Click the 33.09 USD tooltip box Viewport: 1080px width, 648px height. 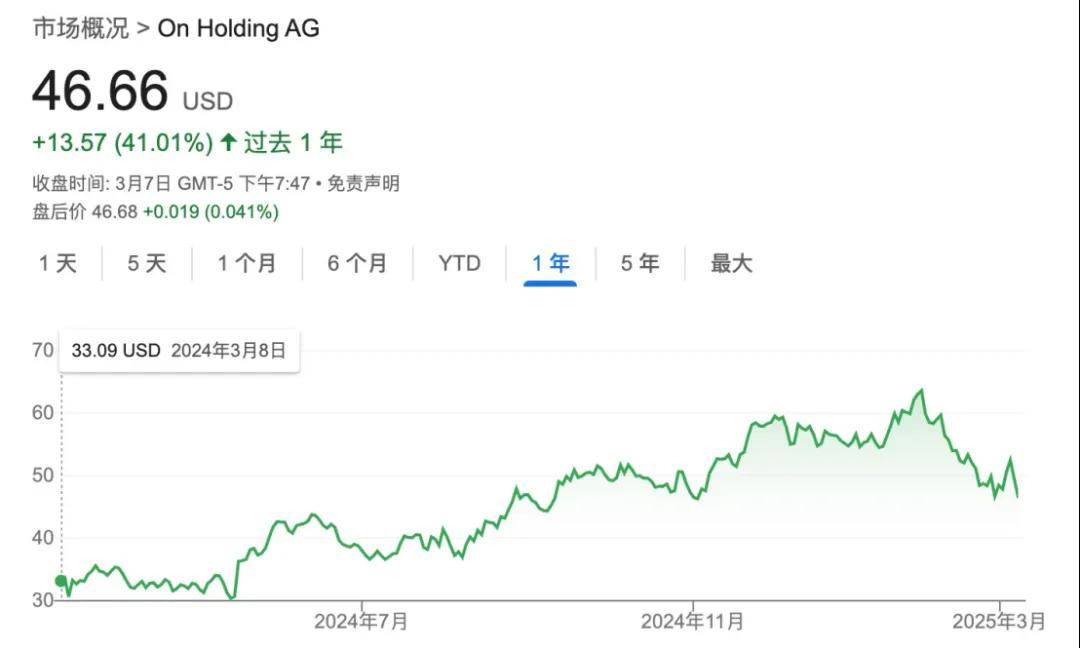coord(179,351)
